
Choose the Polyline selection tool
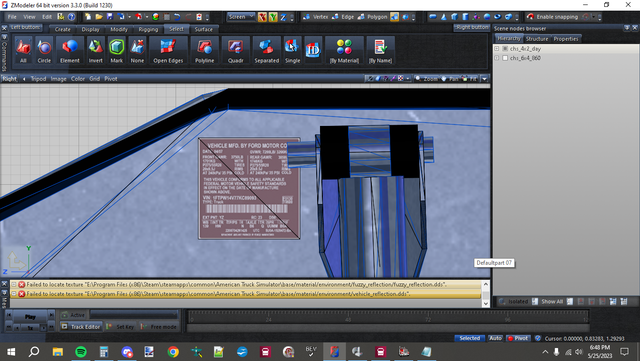point(204,50)
